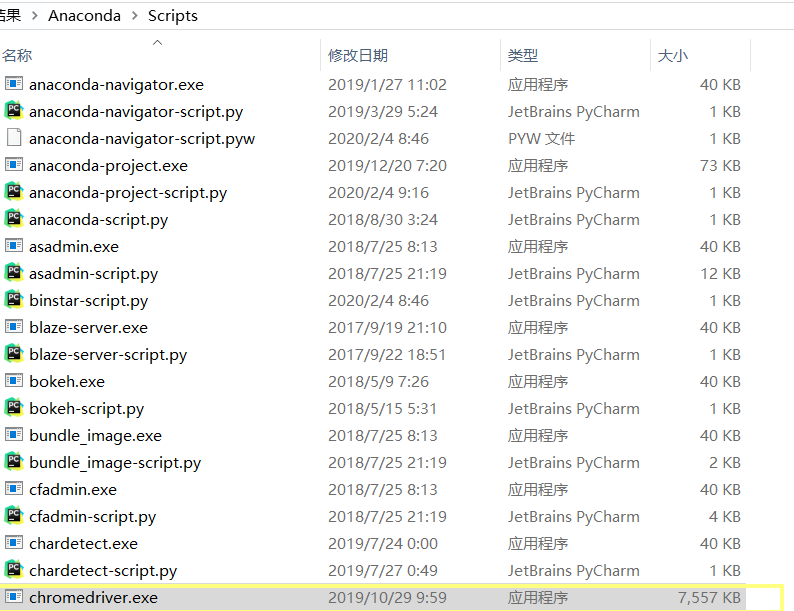The image size is (794, 611).
Task: Select file name anaconda-script.py
Action: pyautogui.click(x=99, y=220)
